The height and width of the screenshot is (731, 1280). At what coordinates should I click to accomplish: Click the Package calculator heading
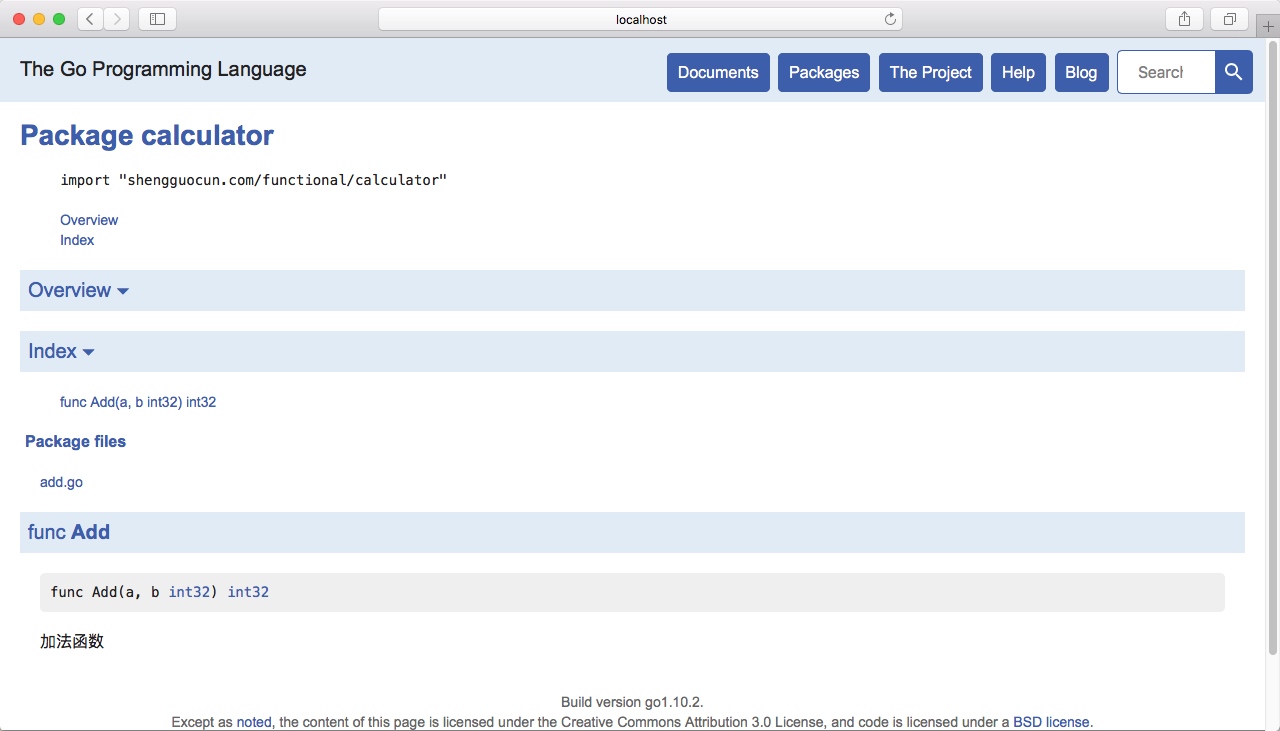(x=147, y=135)
